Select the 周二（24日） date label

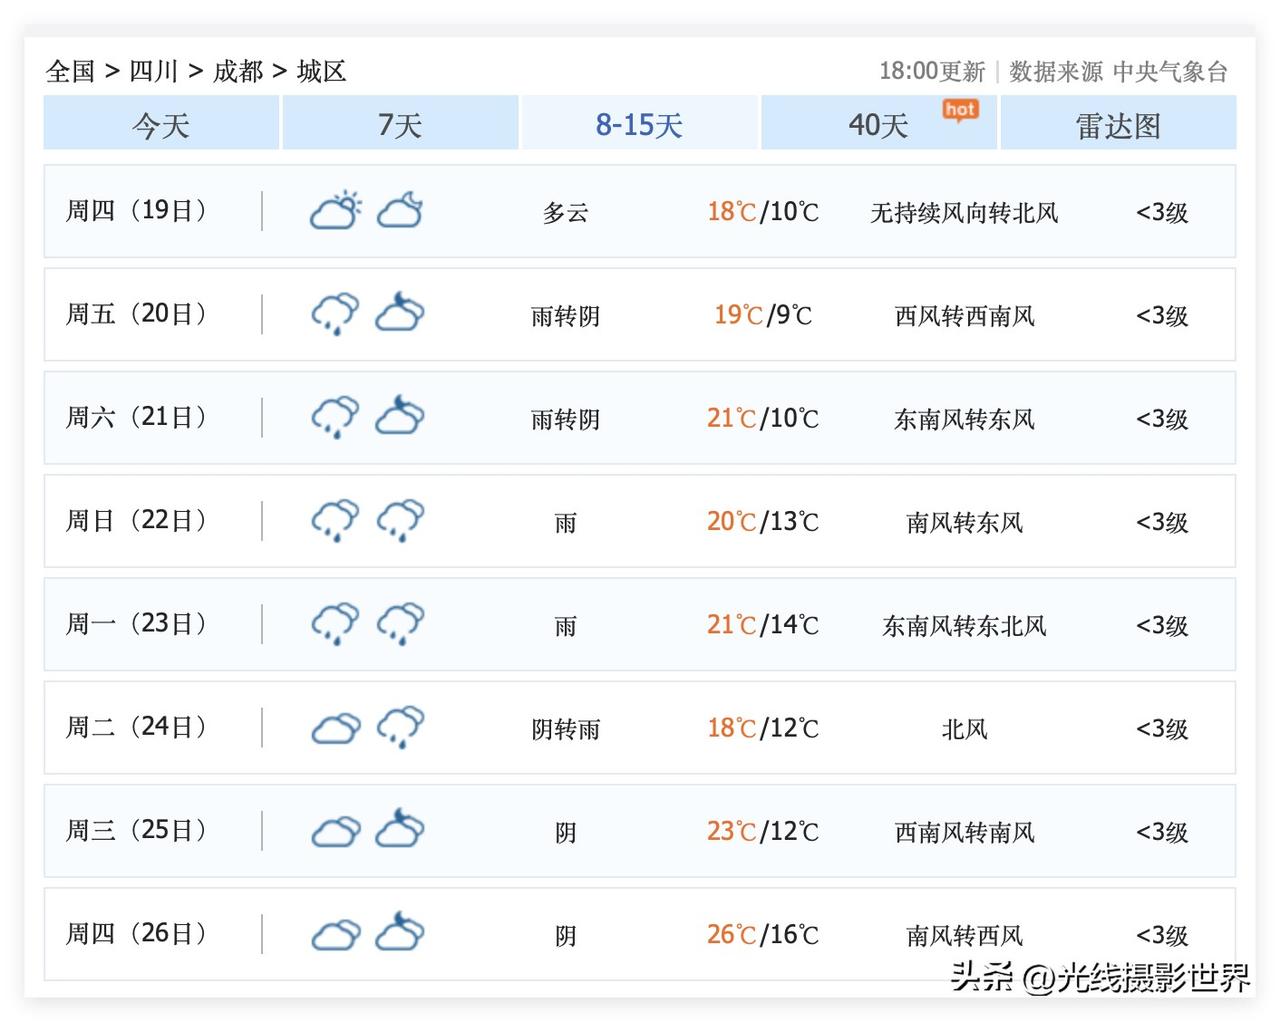(137, 727)
